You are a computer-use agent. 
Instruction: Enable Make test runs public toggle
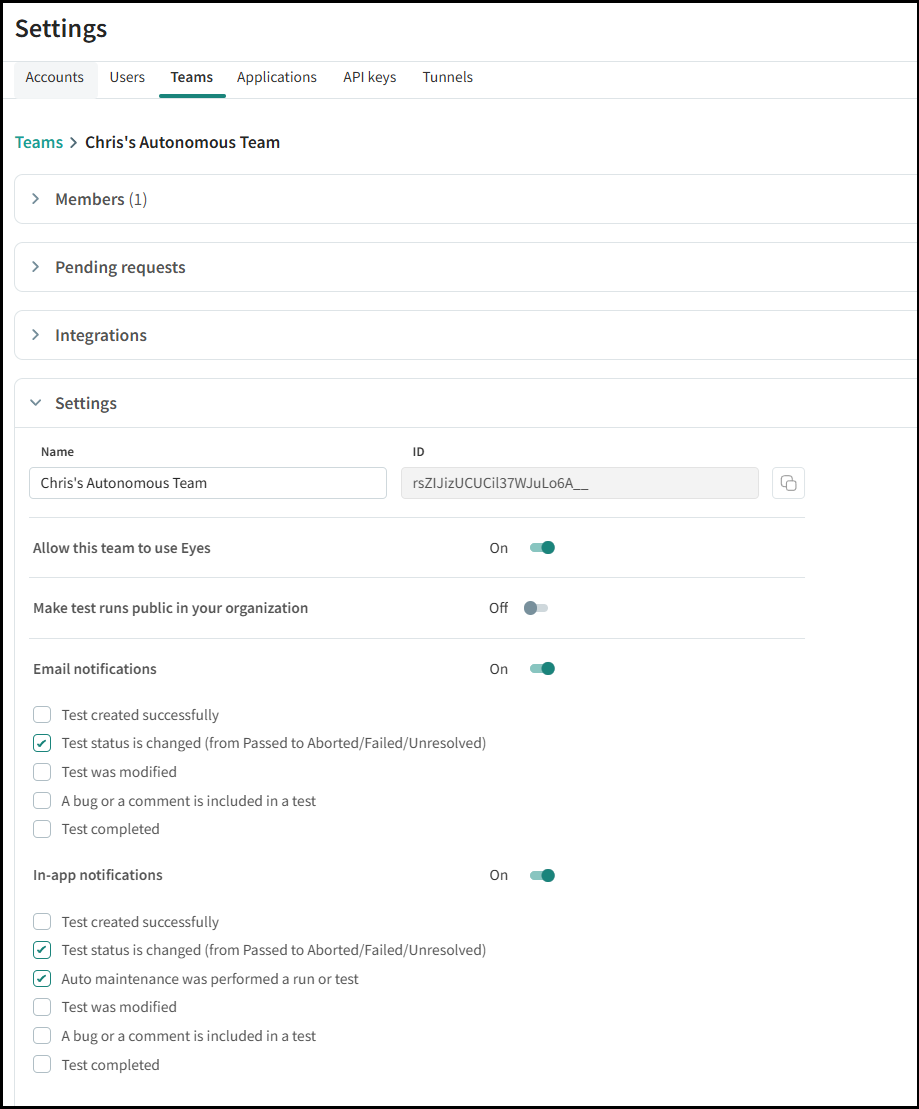537,608
